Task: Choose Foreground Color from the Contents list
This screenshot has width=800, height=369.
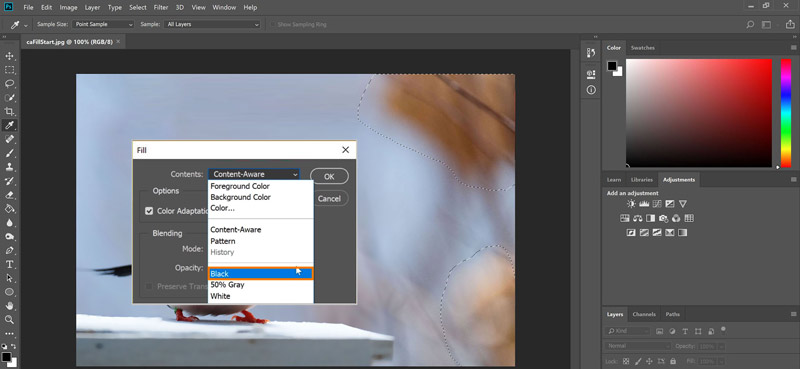Action: click(x=260, y=186)
